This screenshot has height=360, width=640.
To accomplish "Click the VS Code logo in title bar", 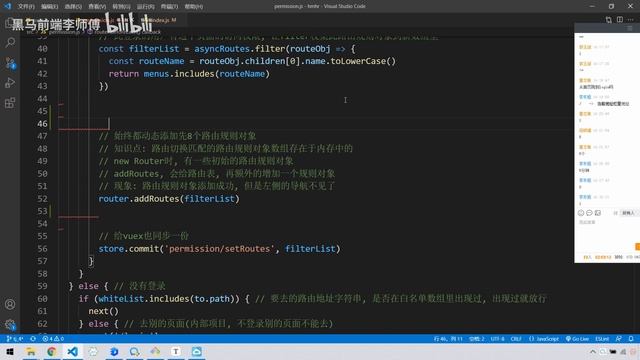I will (8, 6).
